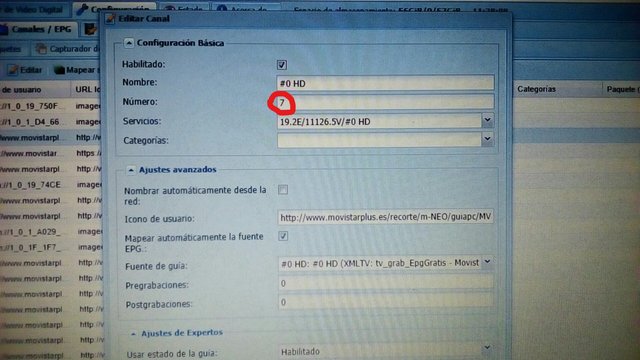Toggle Mapear automáticamente la fuente EPG checkbox
The width and height of the screenshot is (640, 360).
[x=283, y=236]
